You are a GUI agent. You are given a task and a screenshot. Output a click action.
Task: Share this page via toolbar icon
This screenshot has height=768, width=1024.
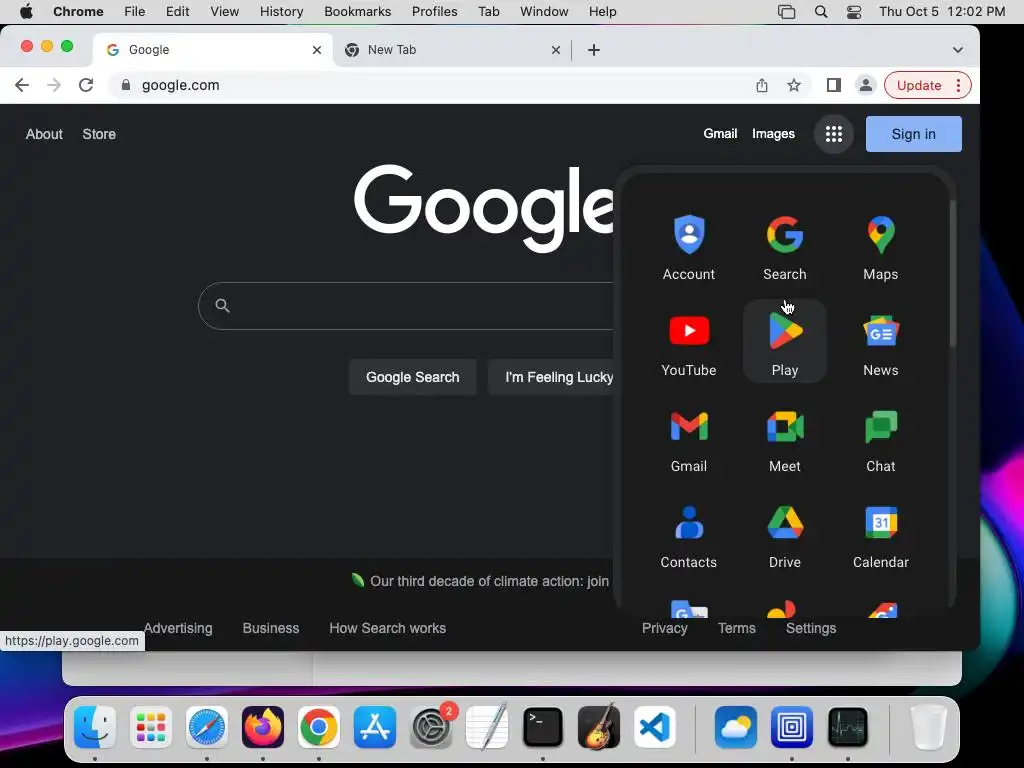tap(761, 85)
